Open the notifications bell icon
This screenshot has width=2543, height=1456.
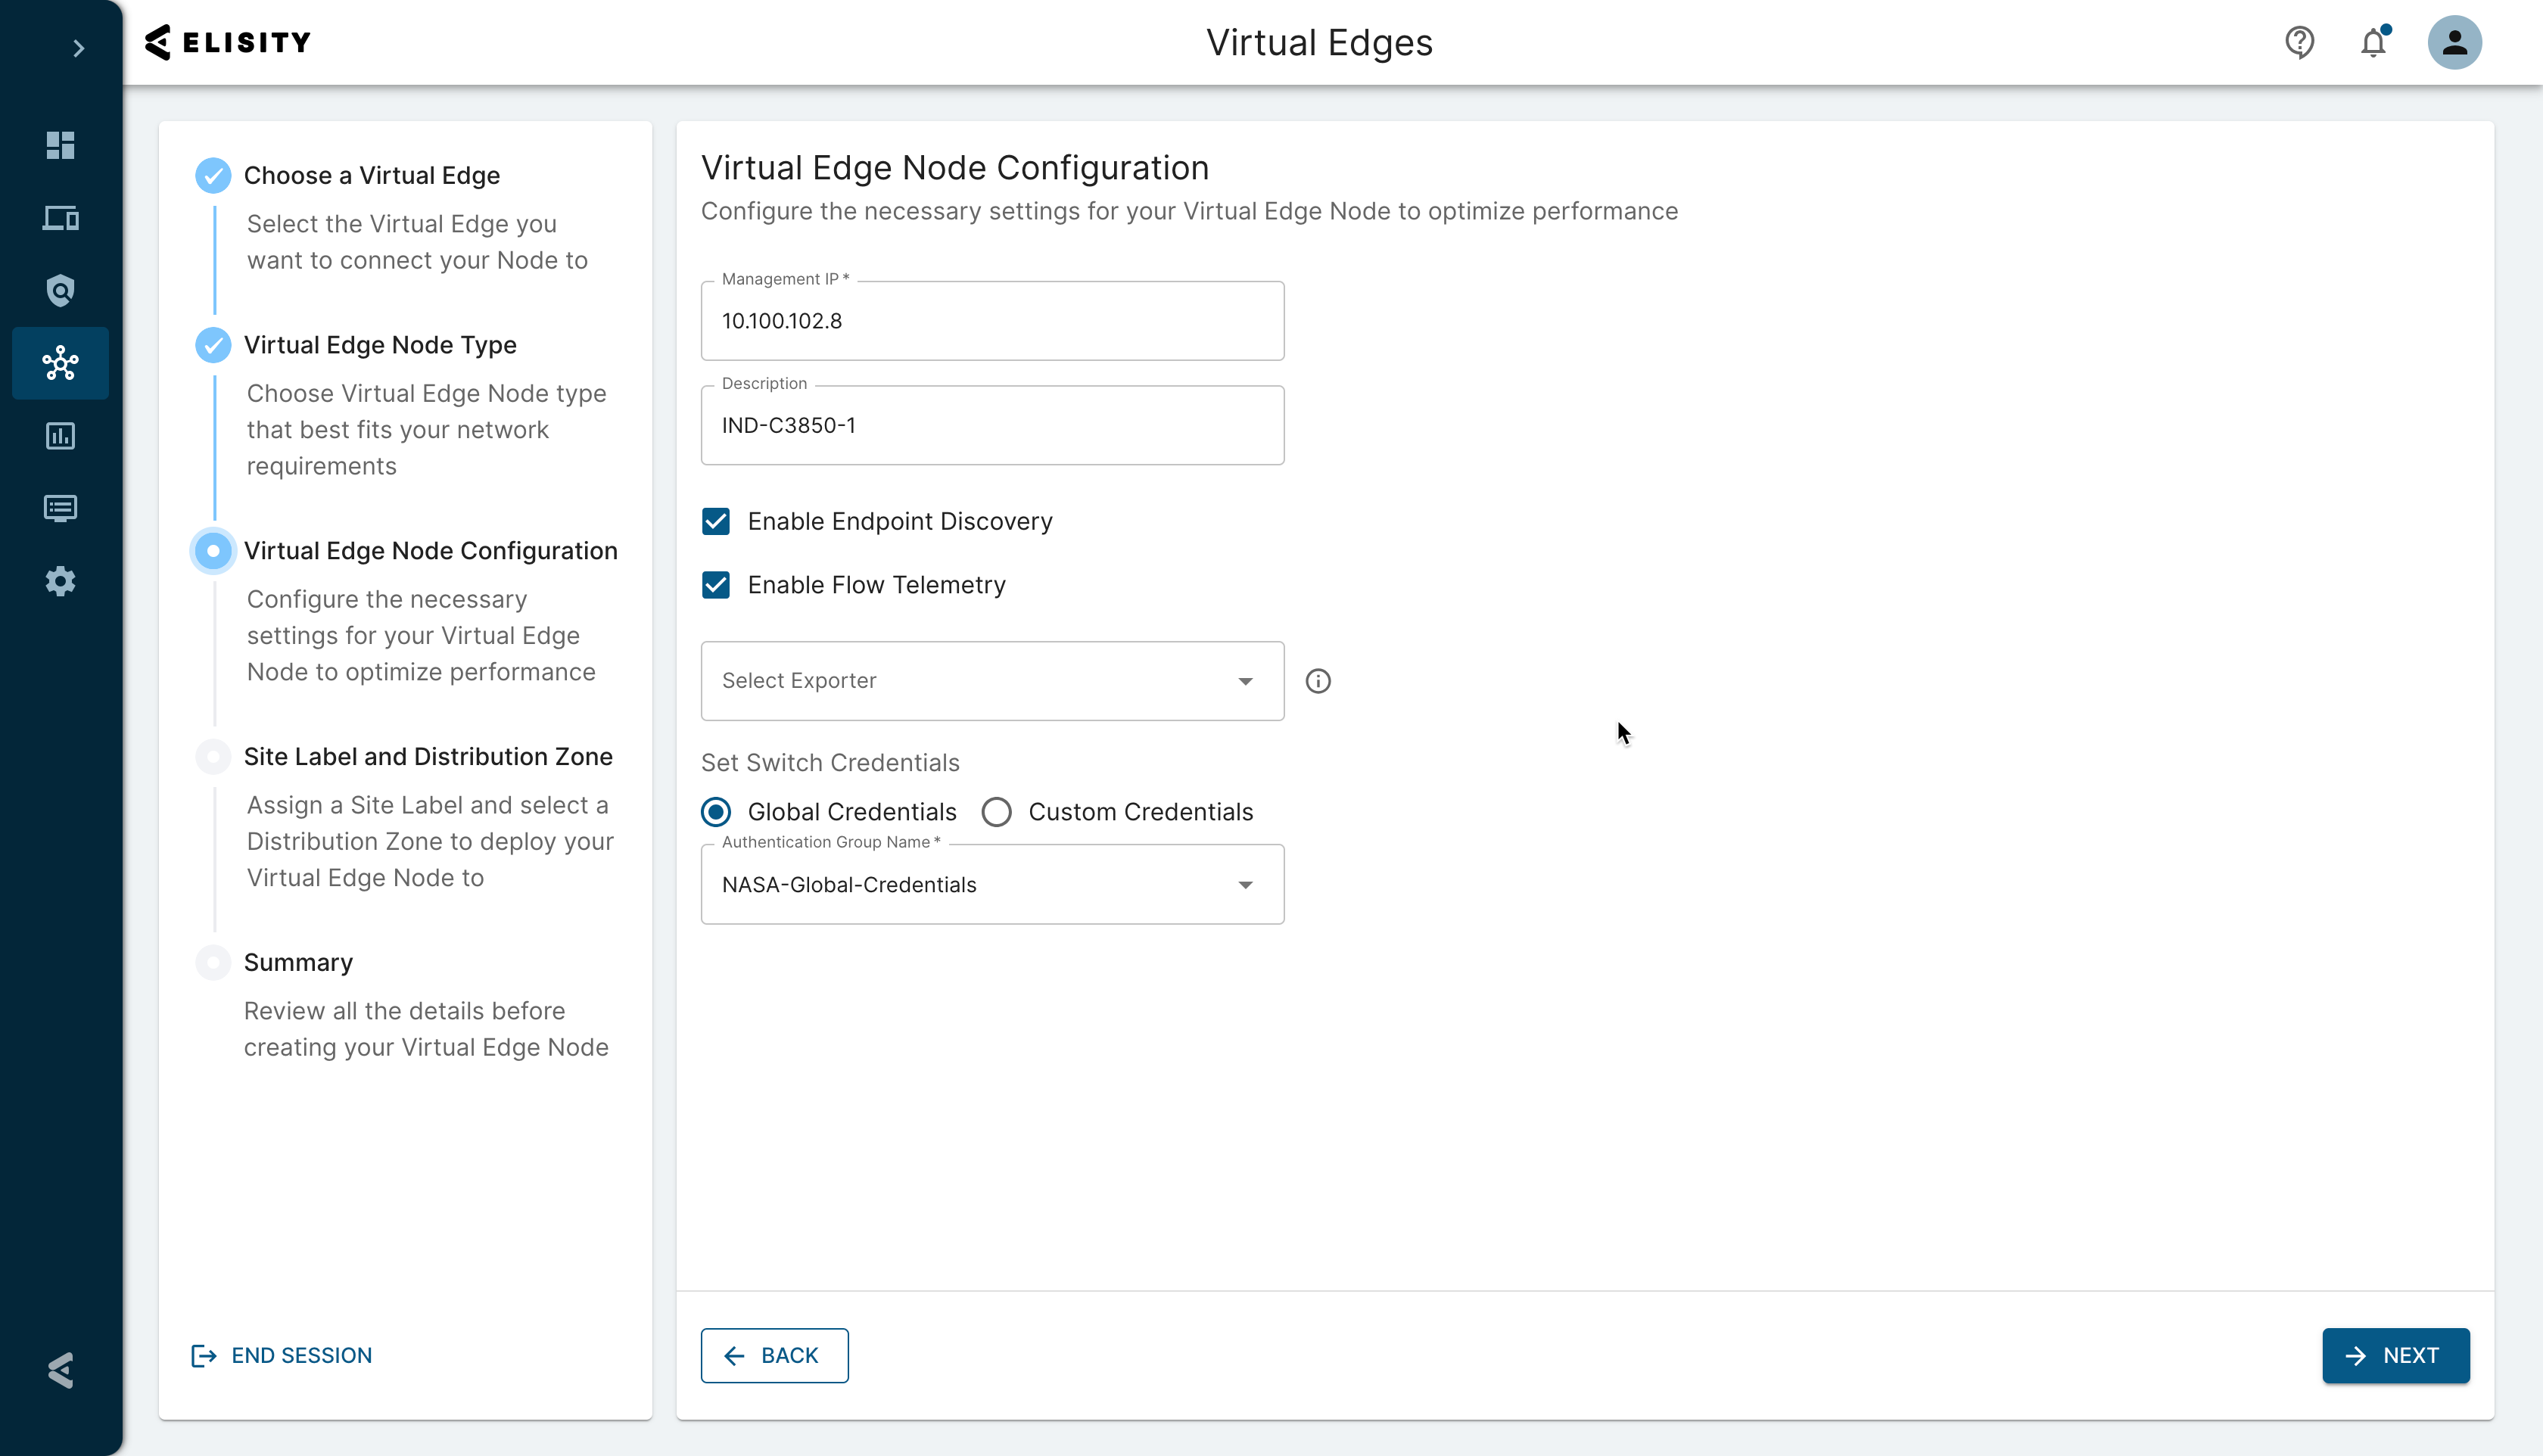coord(2373,43)
